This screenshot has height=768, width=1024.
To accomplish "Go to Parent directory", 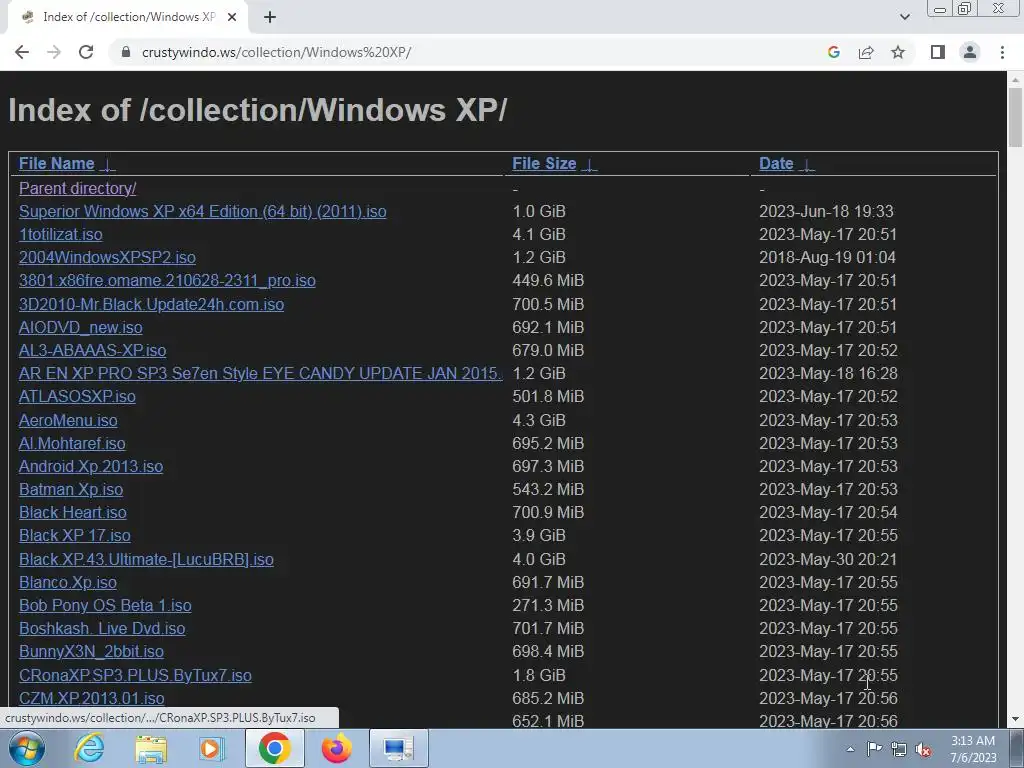I will (78, 188).
